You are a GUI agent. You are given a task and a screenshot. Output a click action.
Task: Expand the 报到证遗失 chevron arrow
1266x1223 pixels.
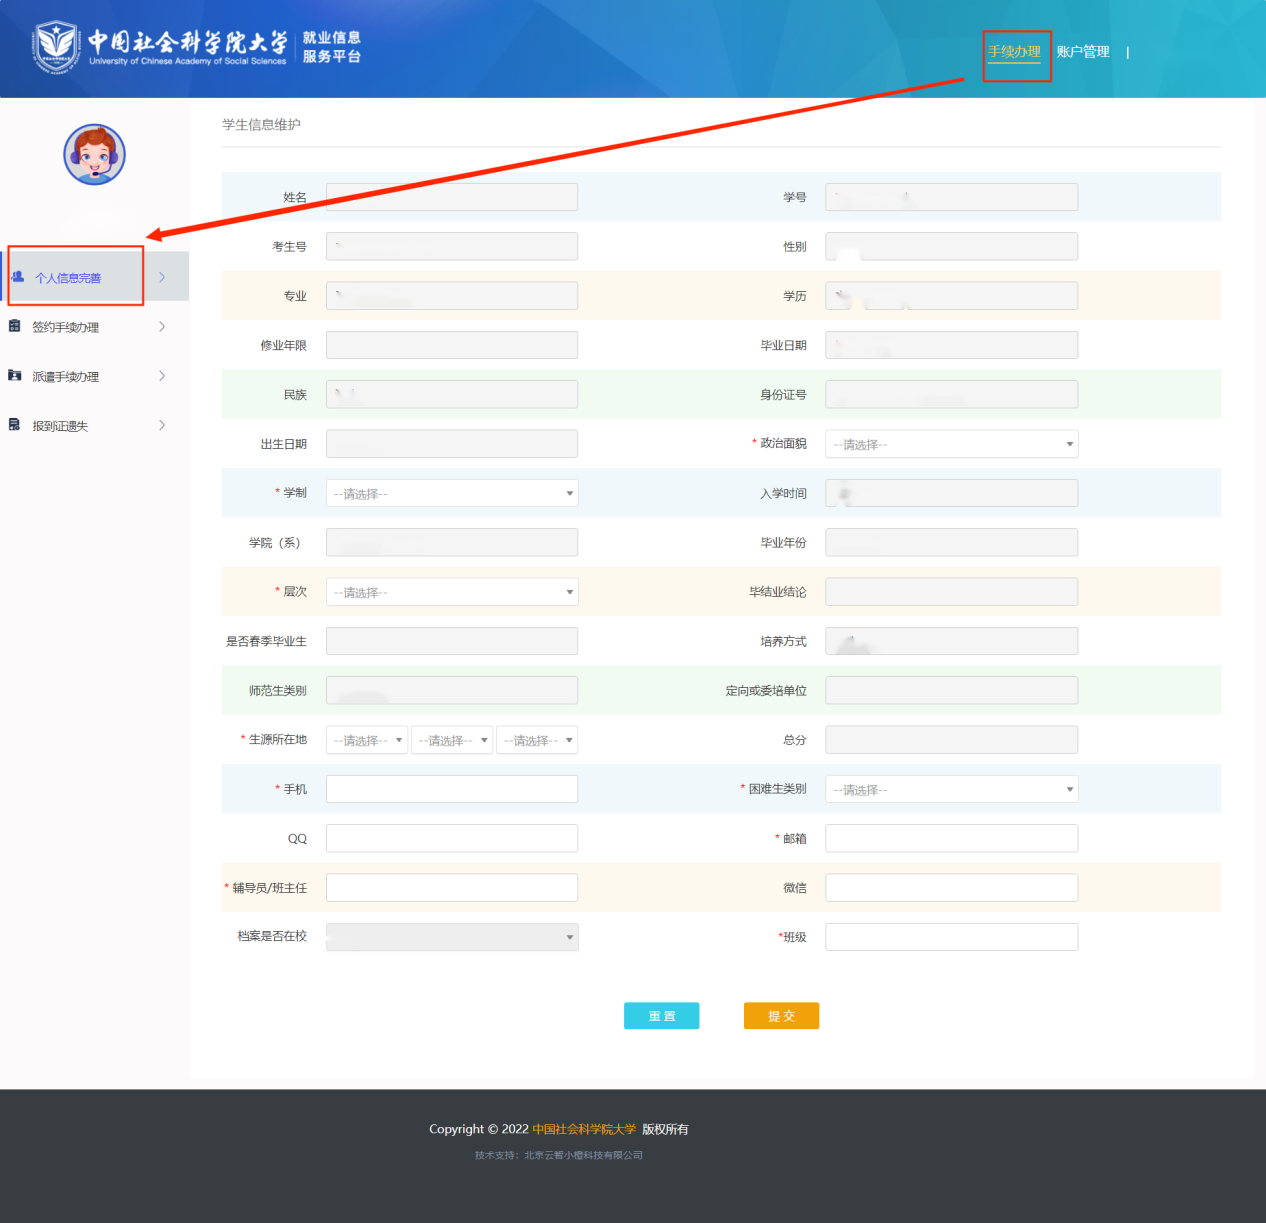162,425
